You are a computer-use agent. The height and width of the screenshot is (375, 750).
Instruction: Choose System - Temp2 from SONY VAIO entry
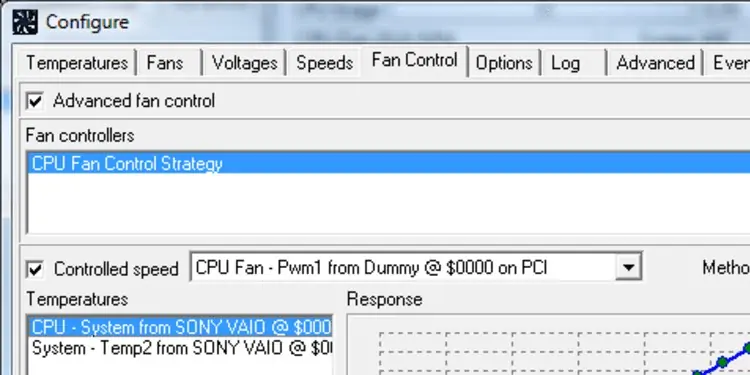tap(181, 348)
